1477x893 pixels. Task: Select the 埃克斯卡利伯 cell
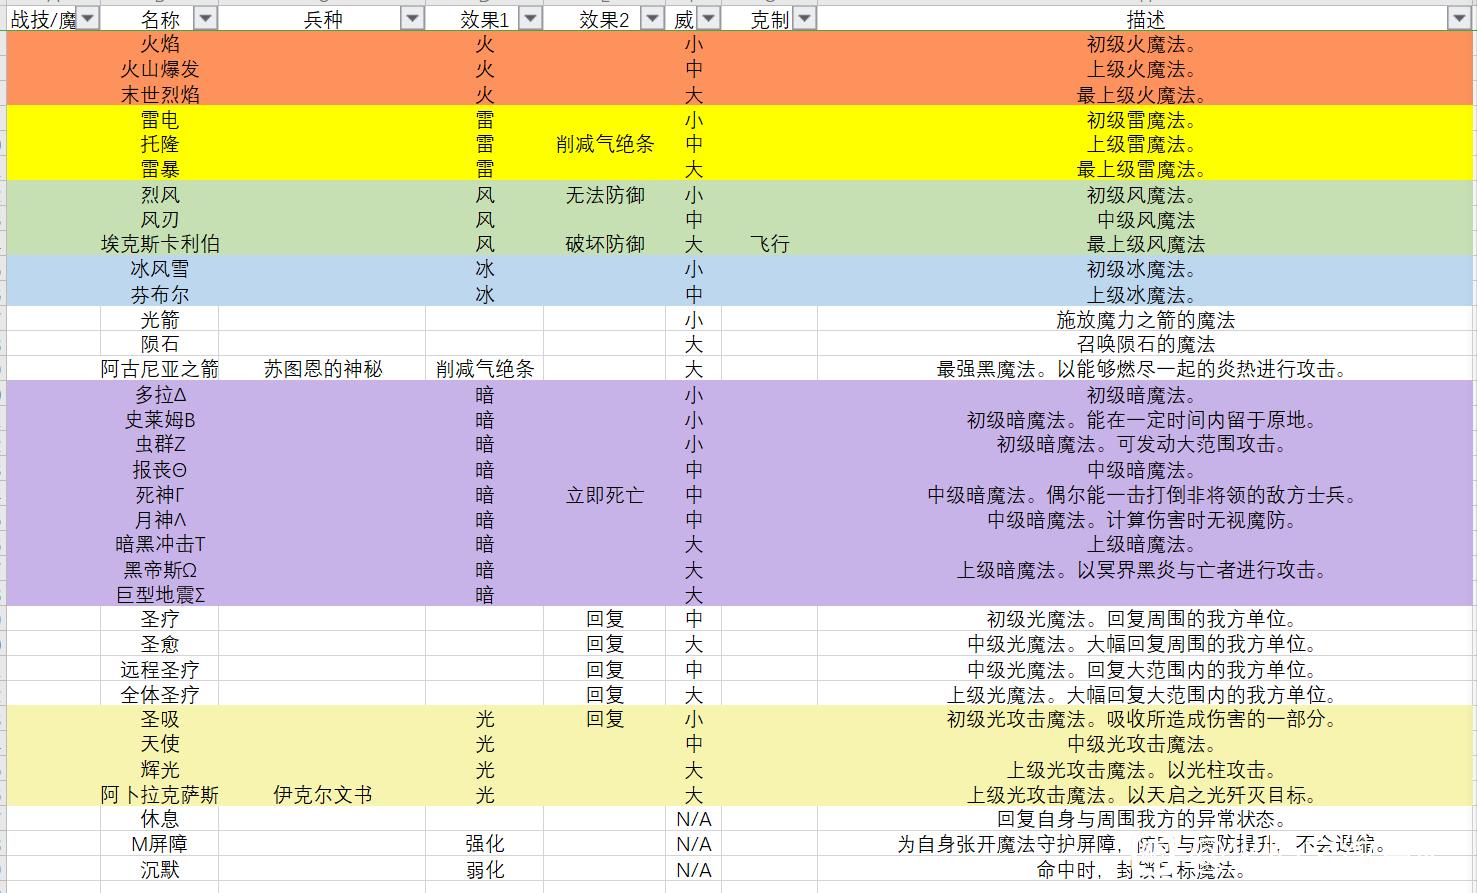tap(160, 244)
